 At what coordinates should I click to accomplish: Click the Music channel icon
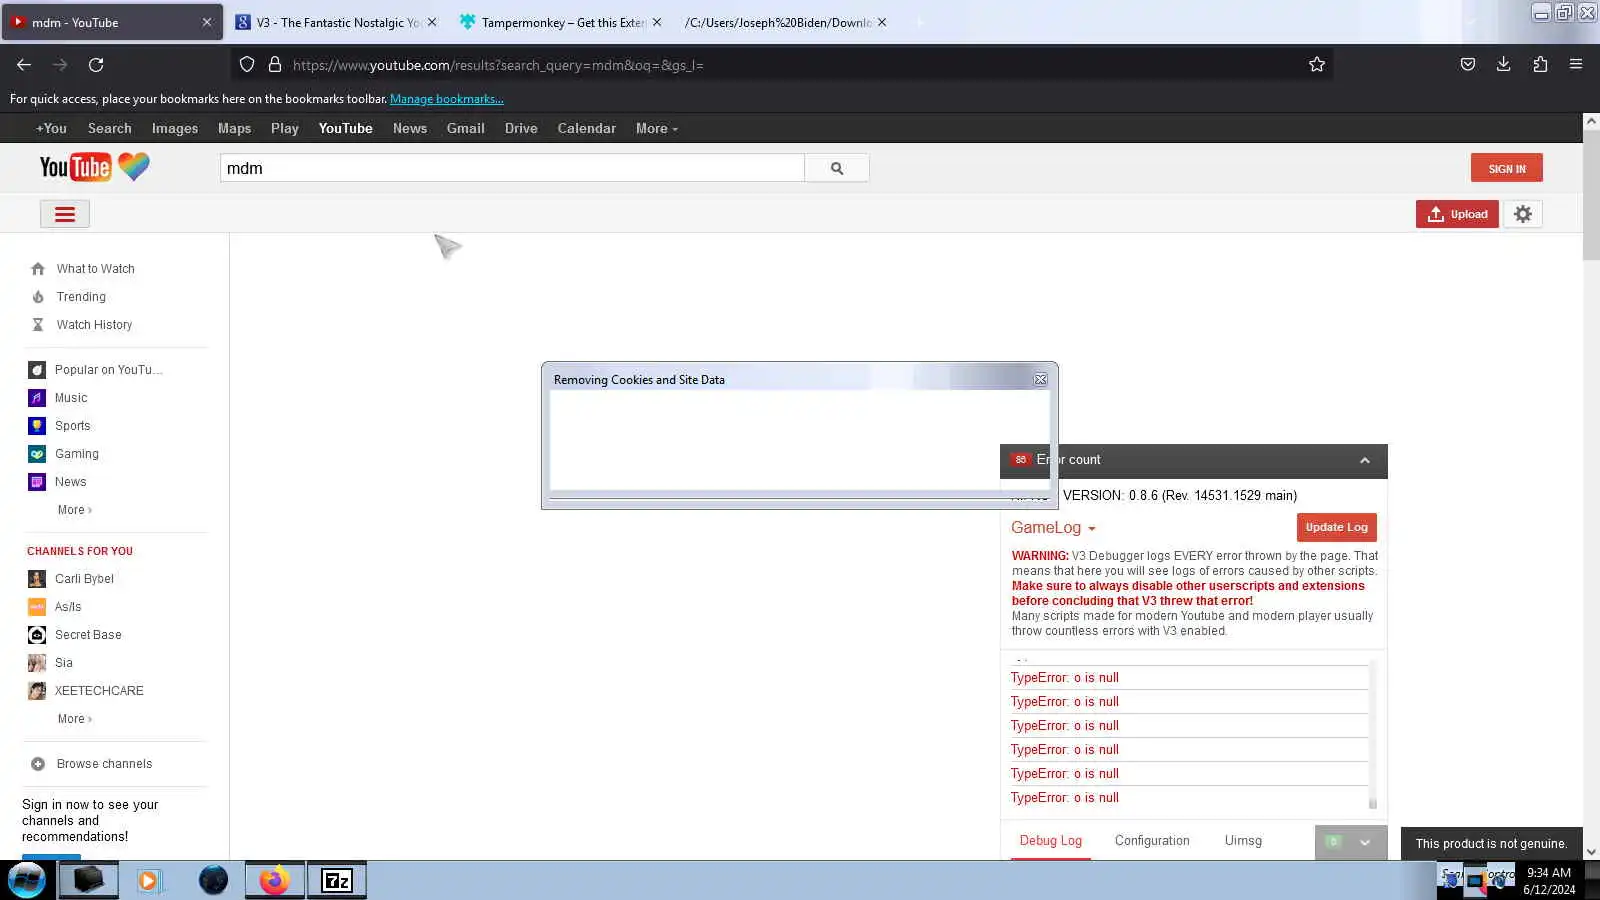pos(37,398)
